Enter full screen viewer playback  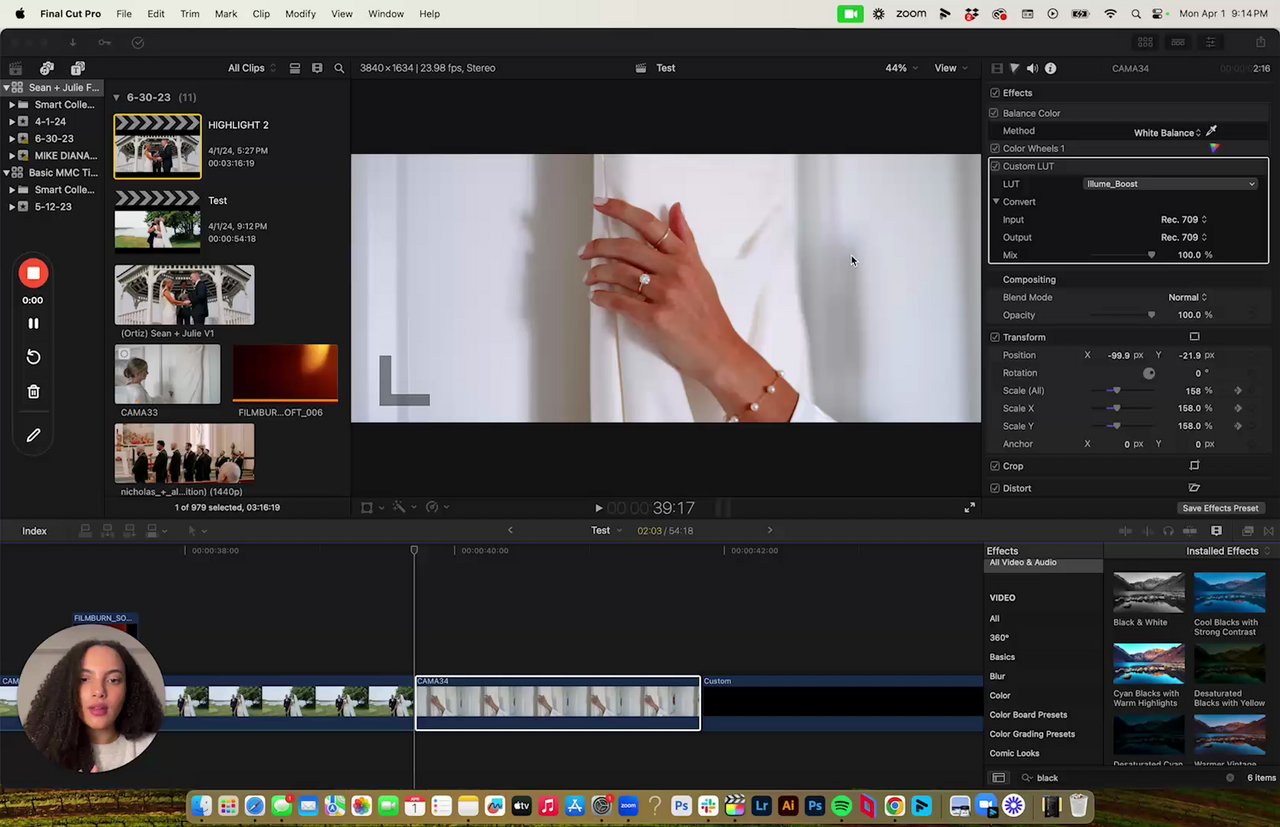tap(969, 508)
